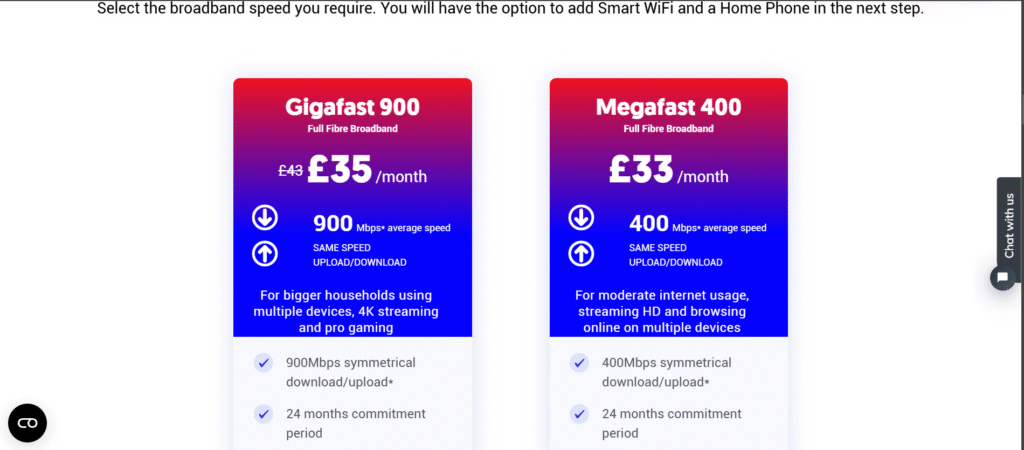Click Gigafast 24 months commitment checkmark
Image resolution: width=1024 pixels, height=450 pixels.
coord(264,414)
